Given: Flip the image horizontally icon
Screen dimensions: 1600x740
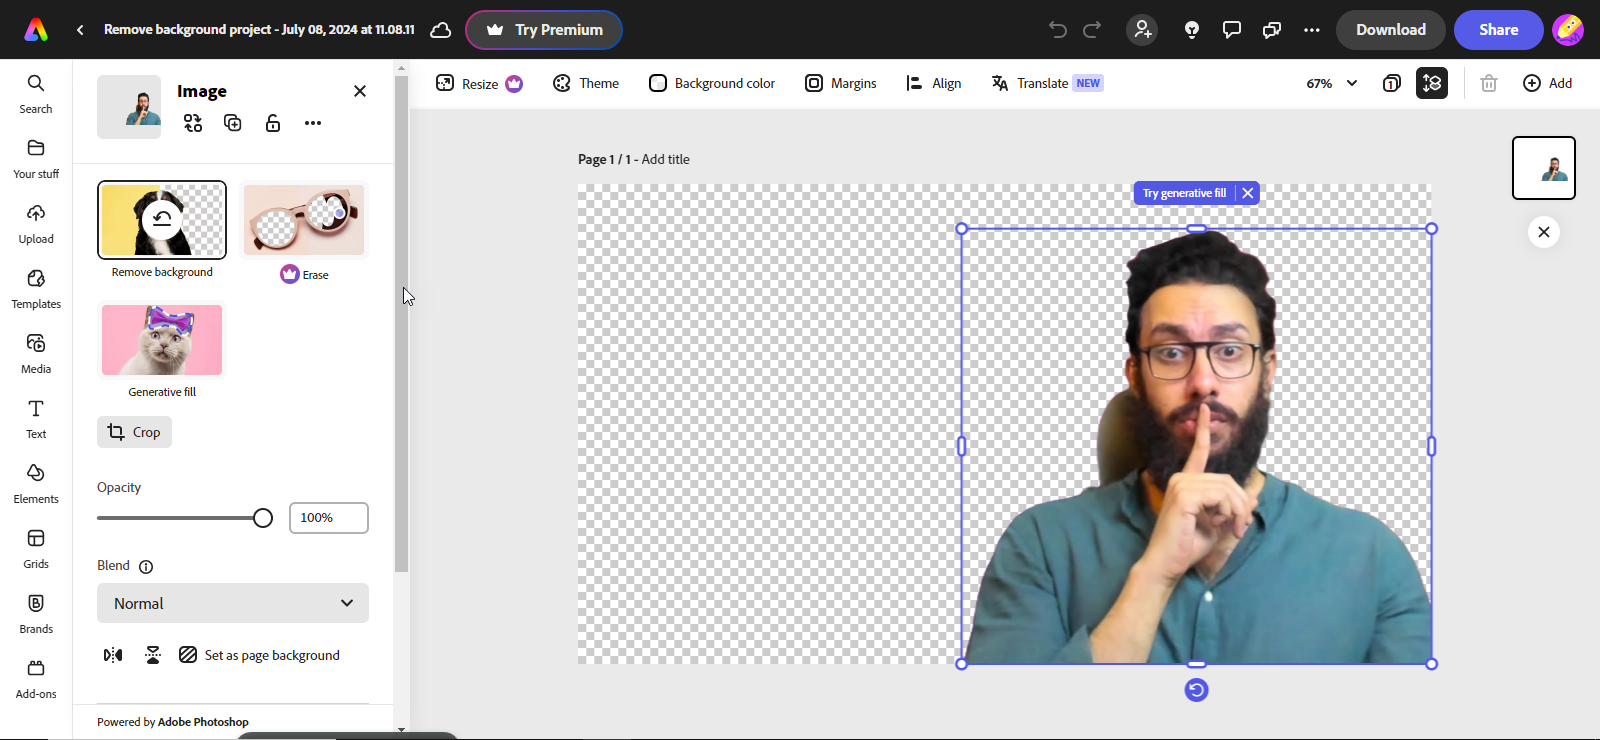Looking at the screenshot, I should (x=113, y=655).
